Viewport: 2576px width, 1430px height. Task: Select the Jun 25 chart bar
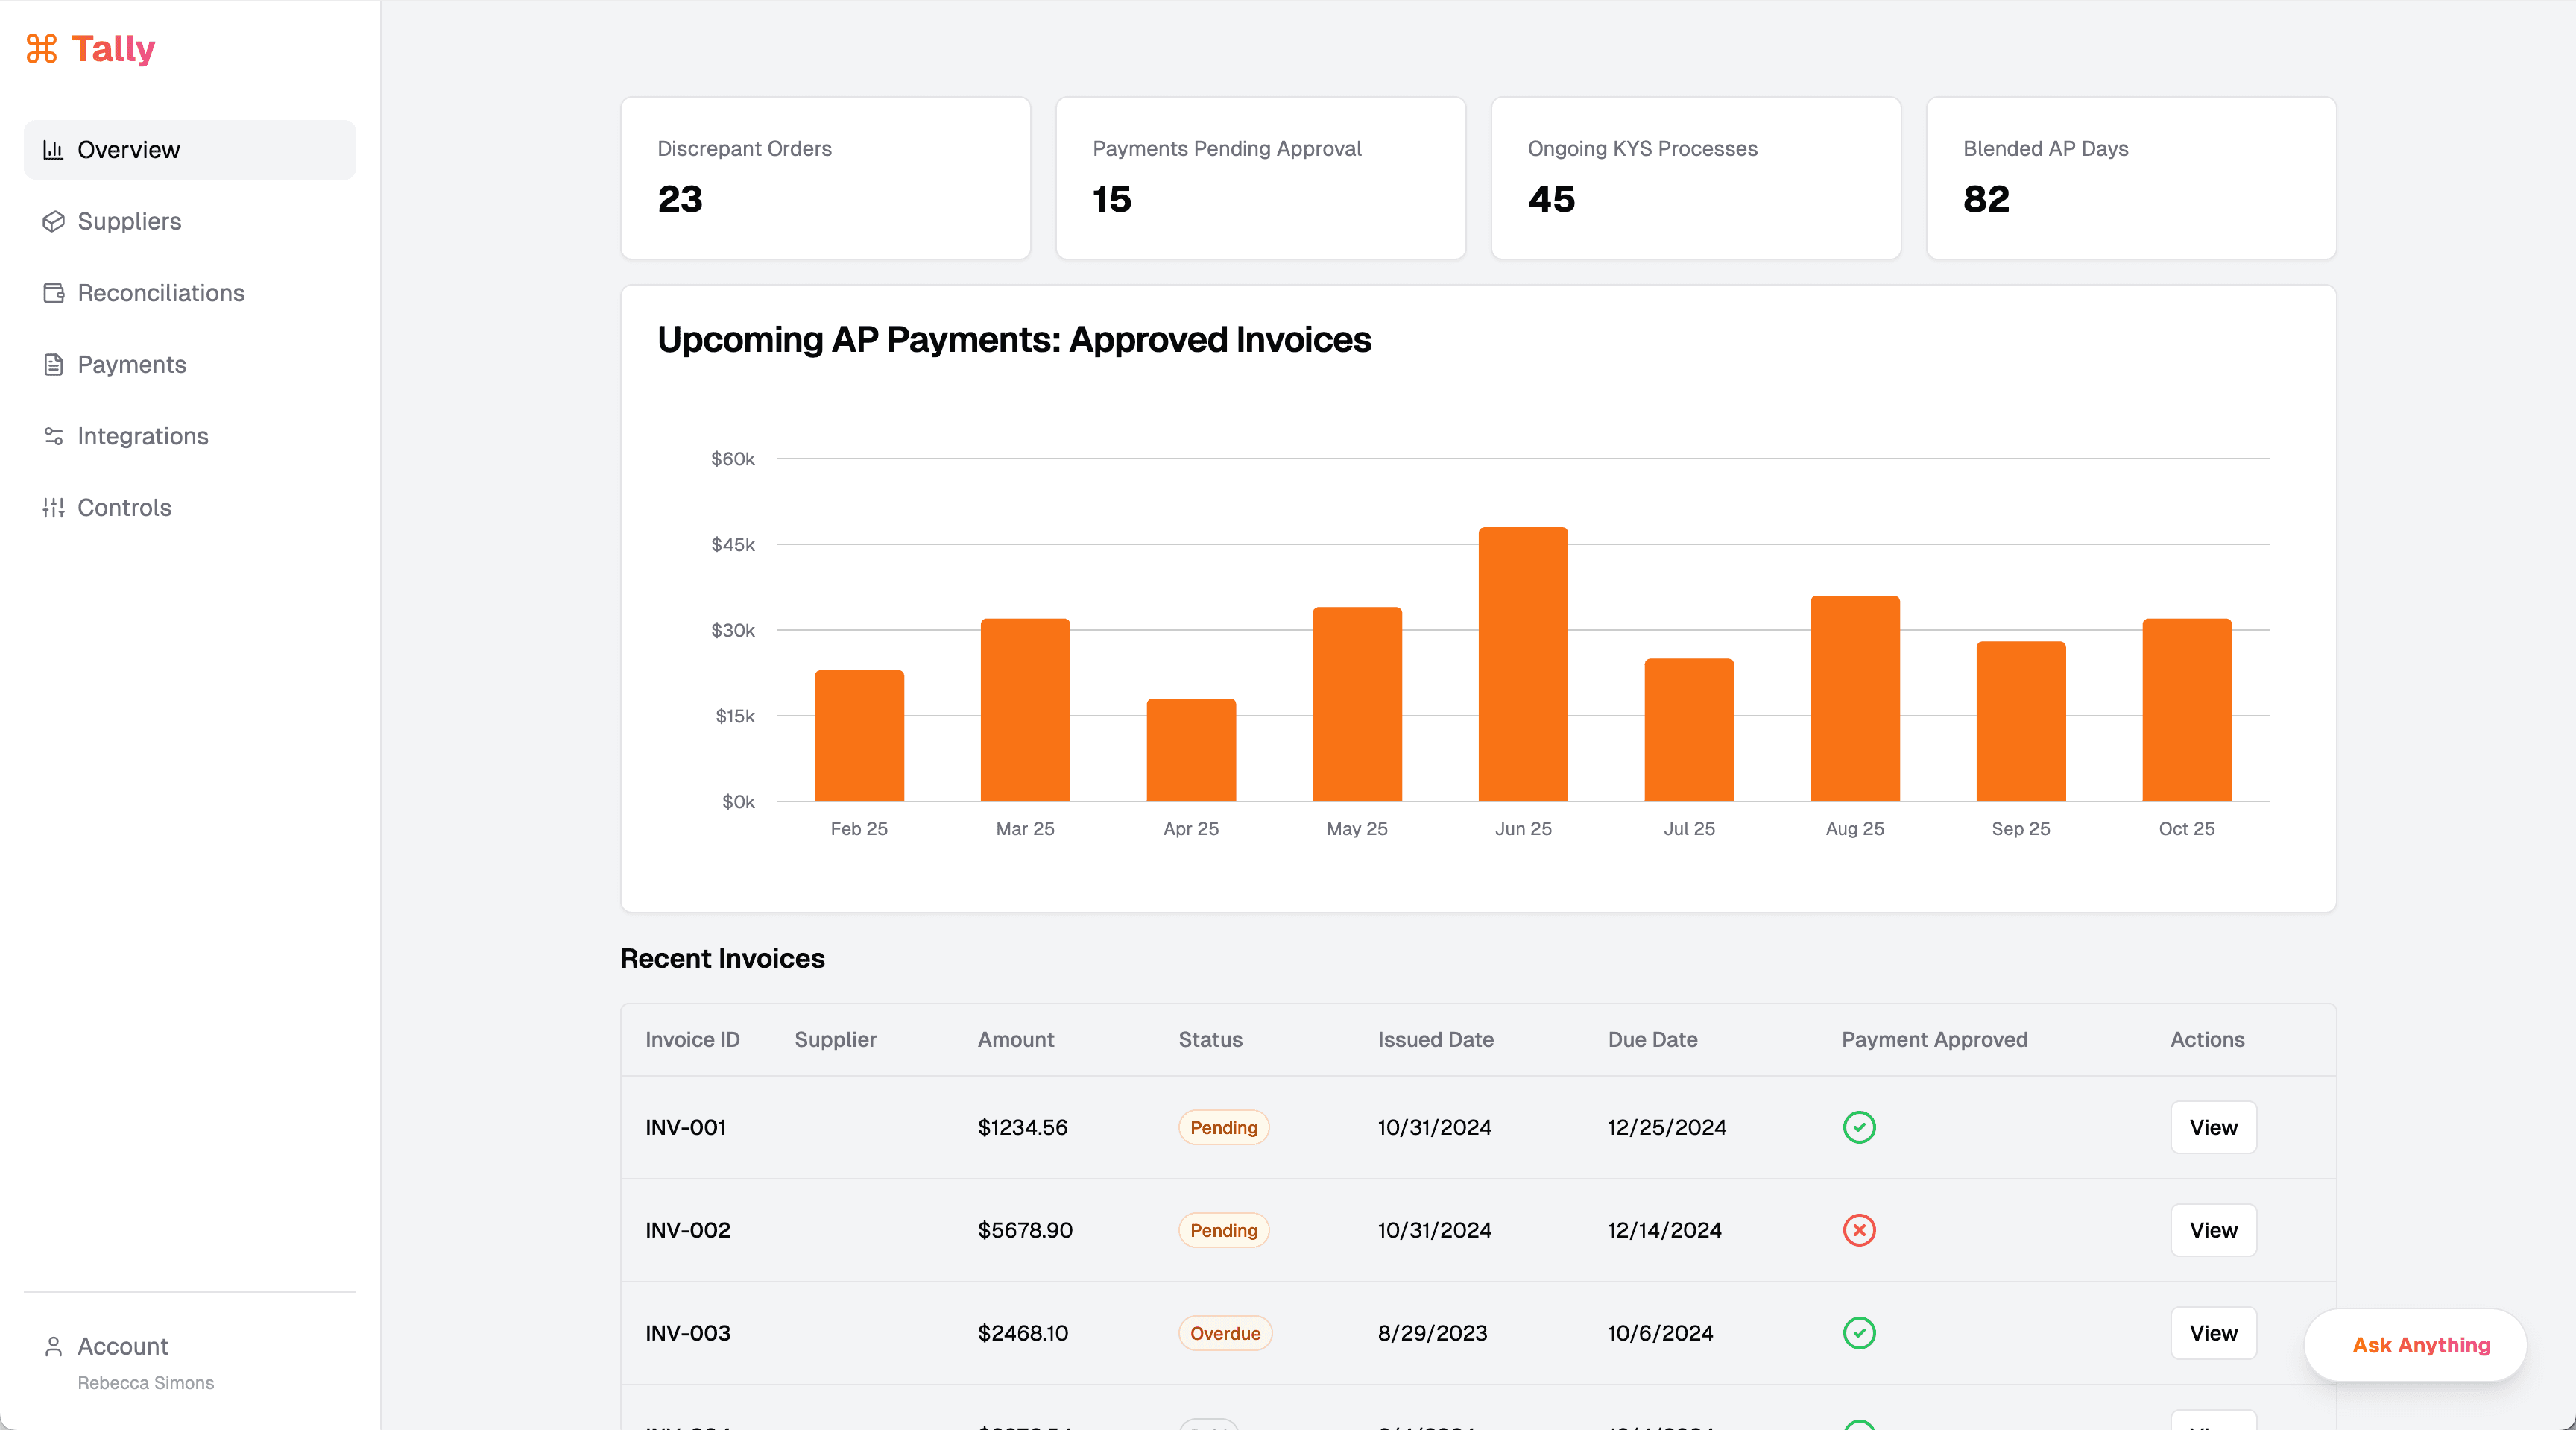click(1522, 664)
